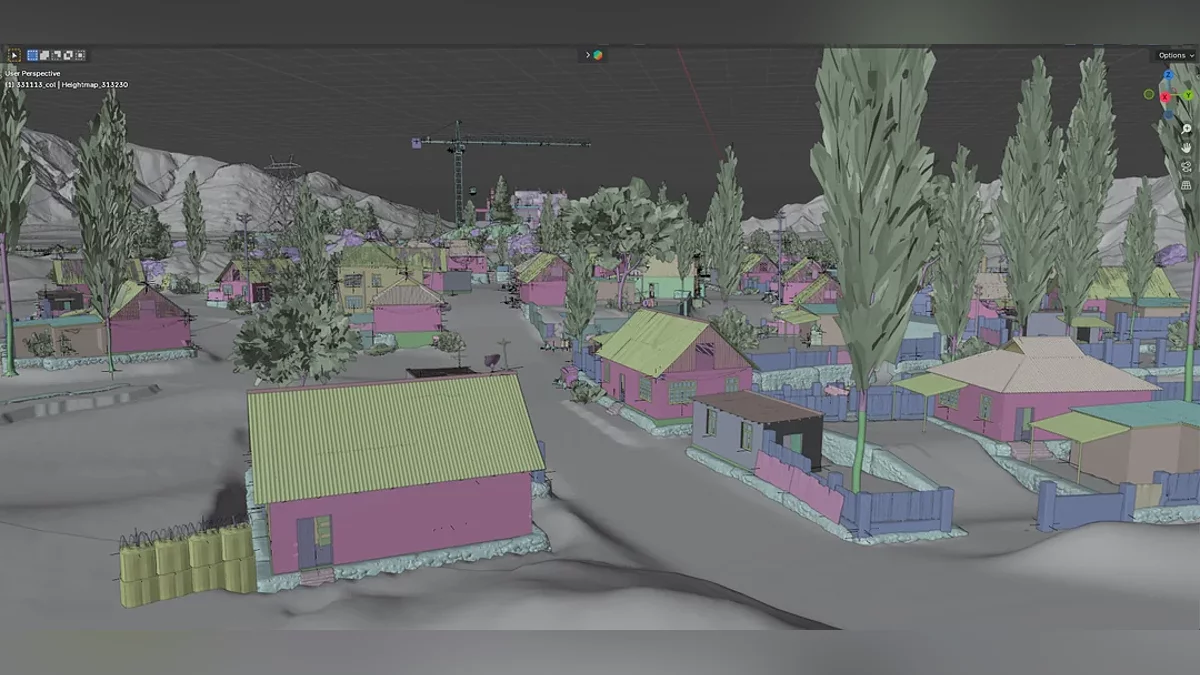Enable Invert selection mode icon

point(68,55)
